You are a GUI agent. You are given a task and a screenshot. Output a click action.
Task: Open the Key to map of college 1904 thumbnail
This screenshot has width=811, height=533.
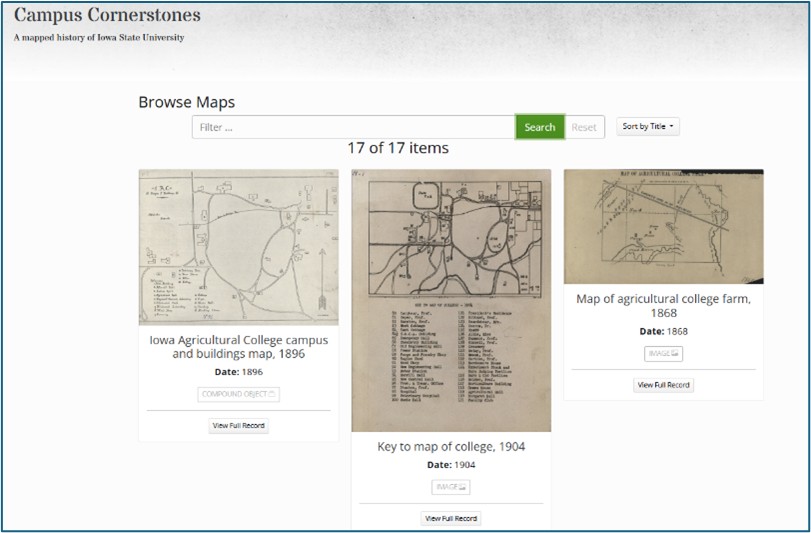[x=451, y=300]
